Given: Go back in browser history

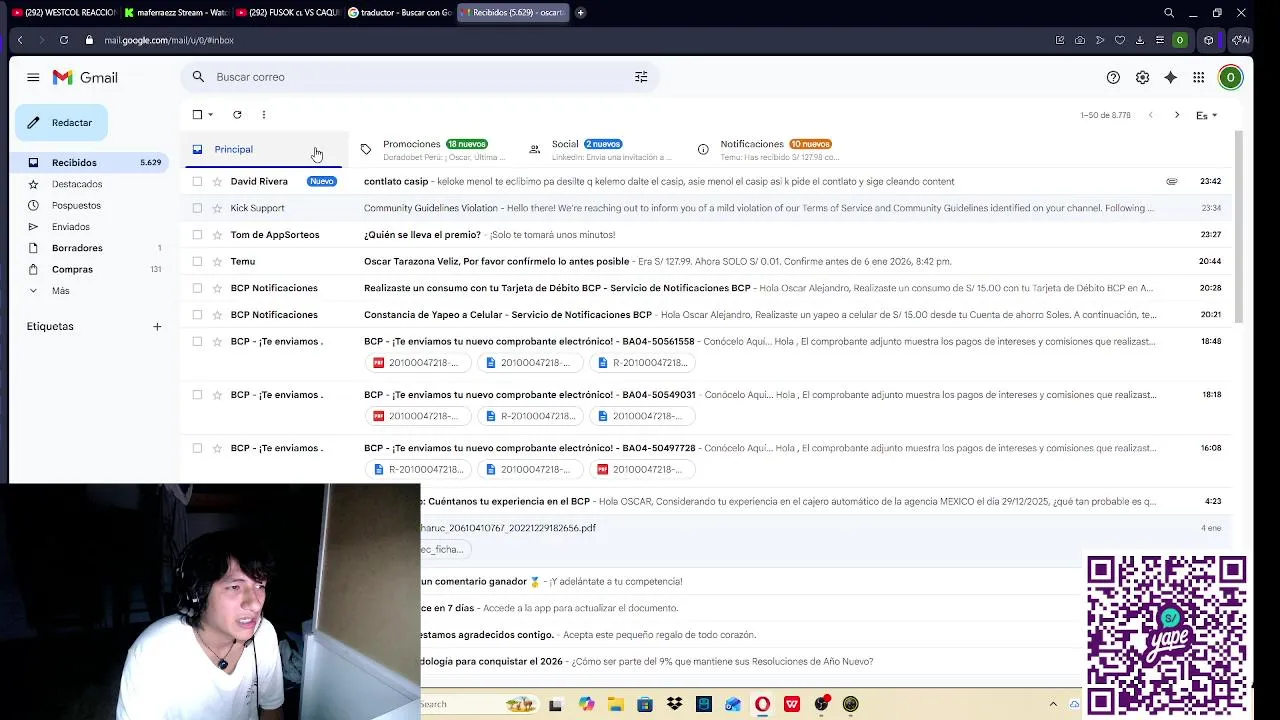Looking at the screenshot, I should 20,40.
